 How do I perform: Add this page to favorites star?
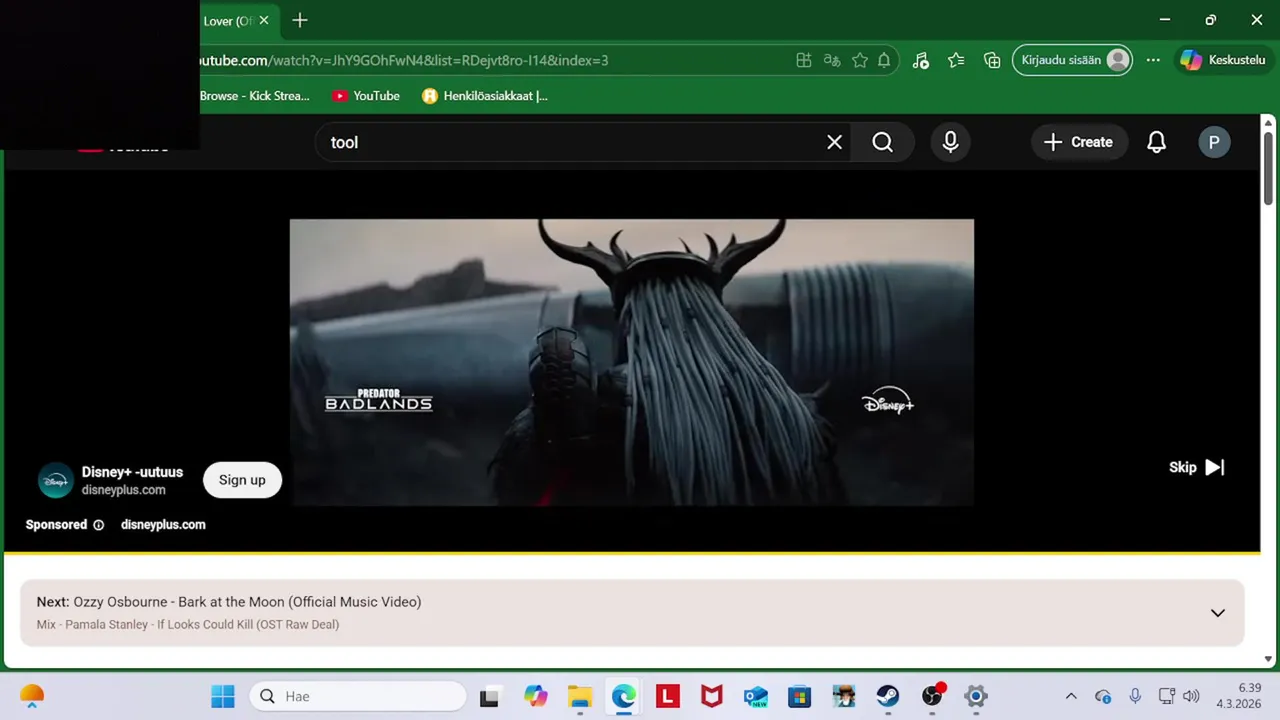point(859,60)
